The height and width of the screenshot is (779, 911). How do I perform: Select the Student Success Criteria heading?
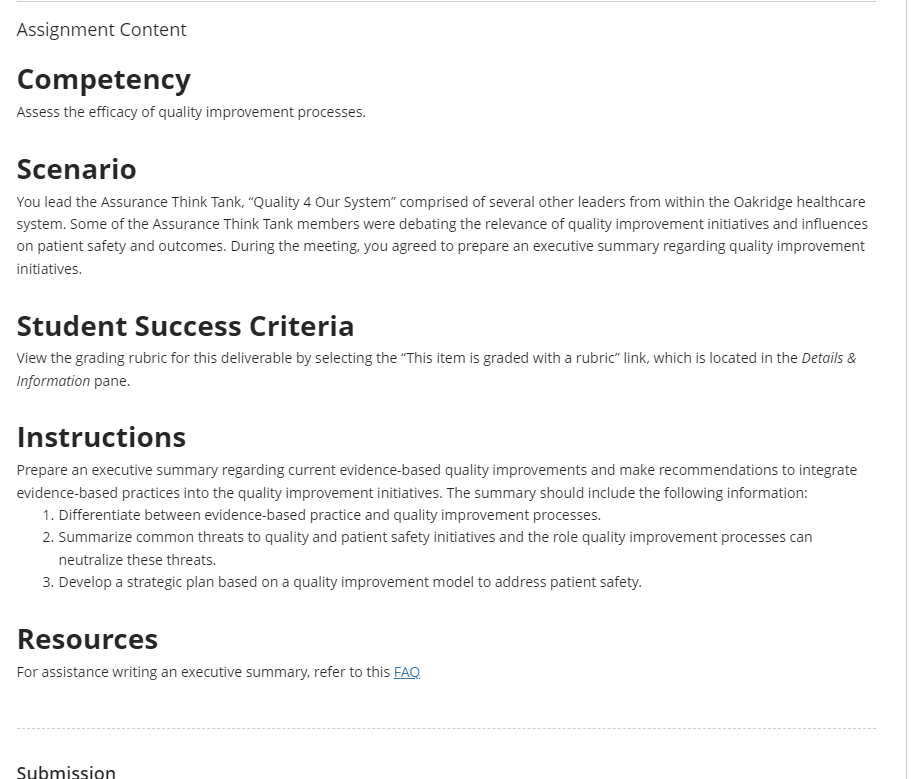[x=185, y=326]
